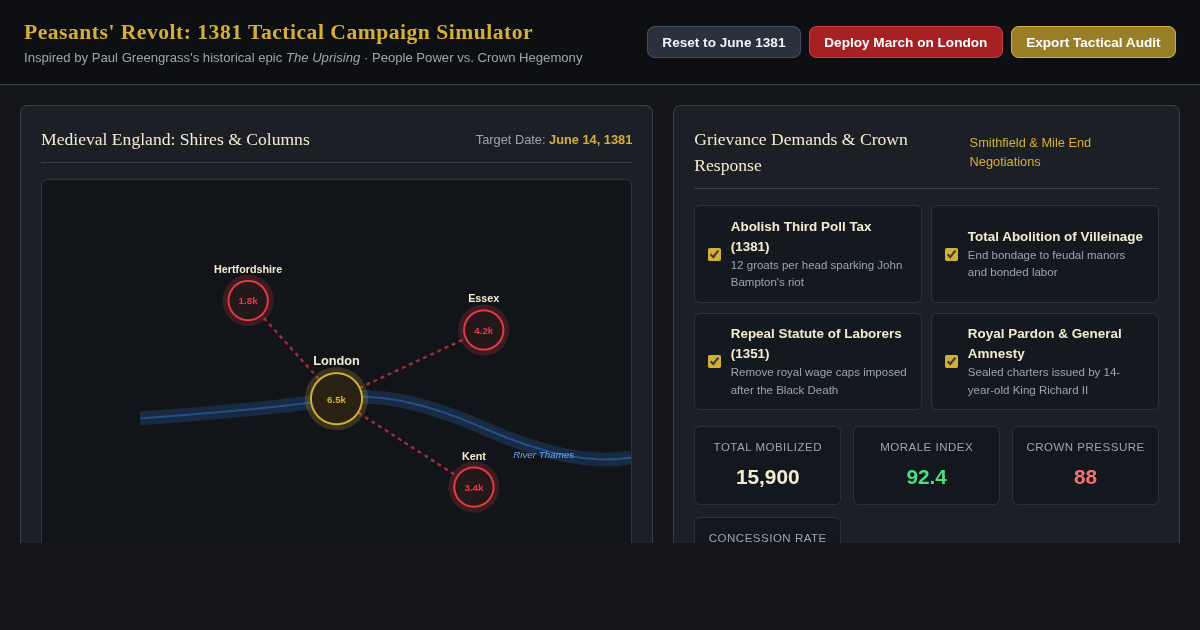1200x630 pixels.
Task: Select the London 6.5k map node
Action: (x=336, y=399)
